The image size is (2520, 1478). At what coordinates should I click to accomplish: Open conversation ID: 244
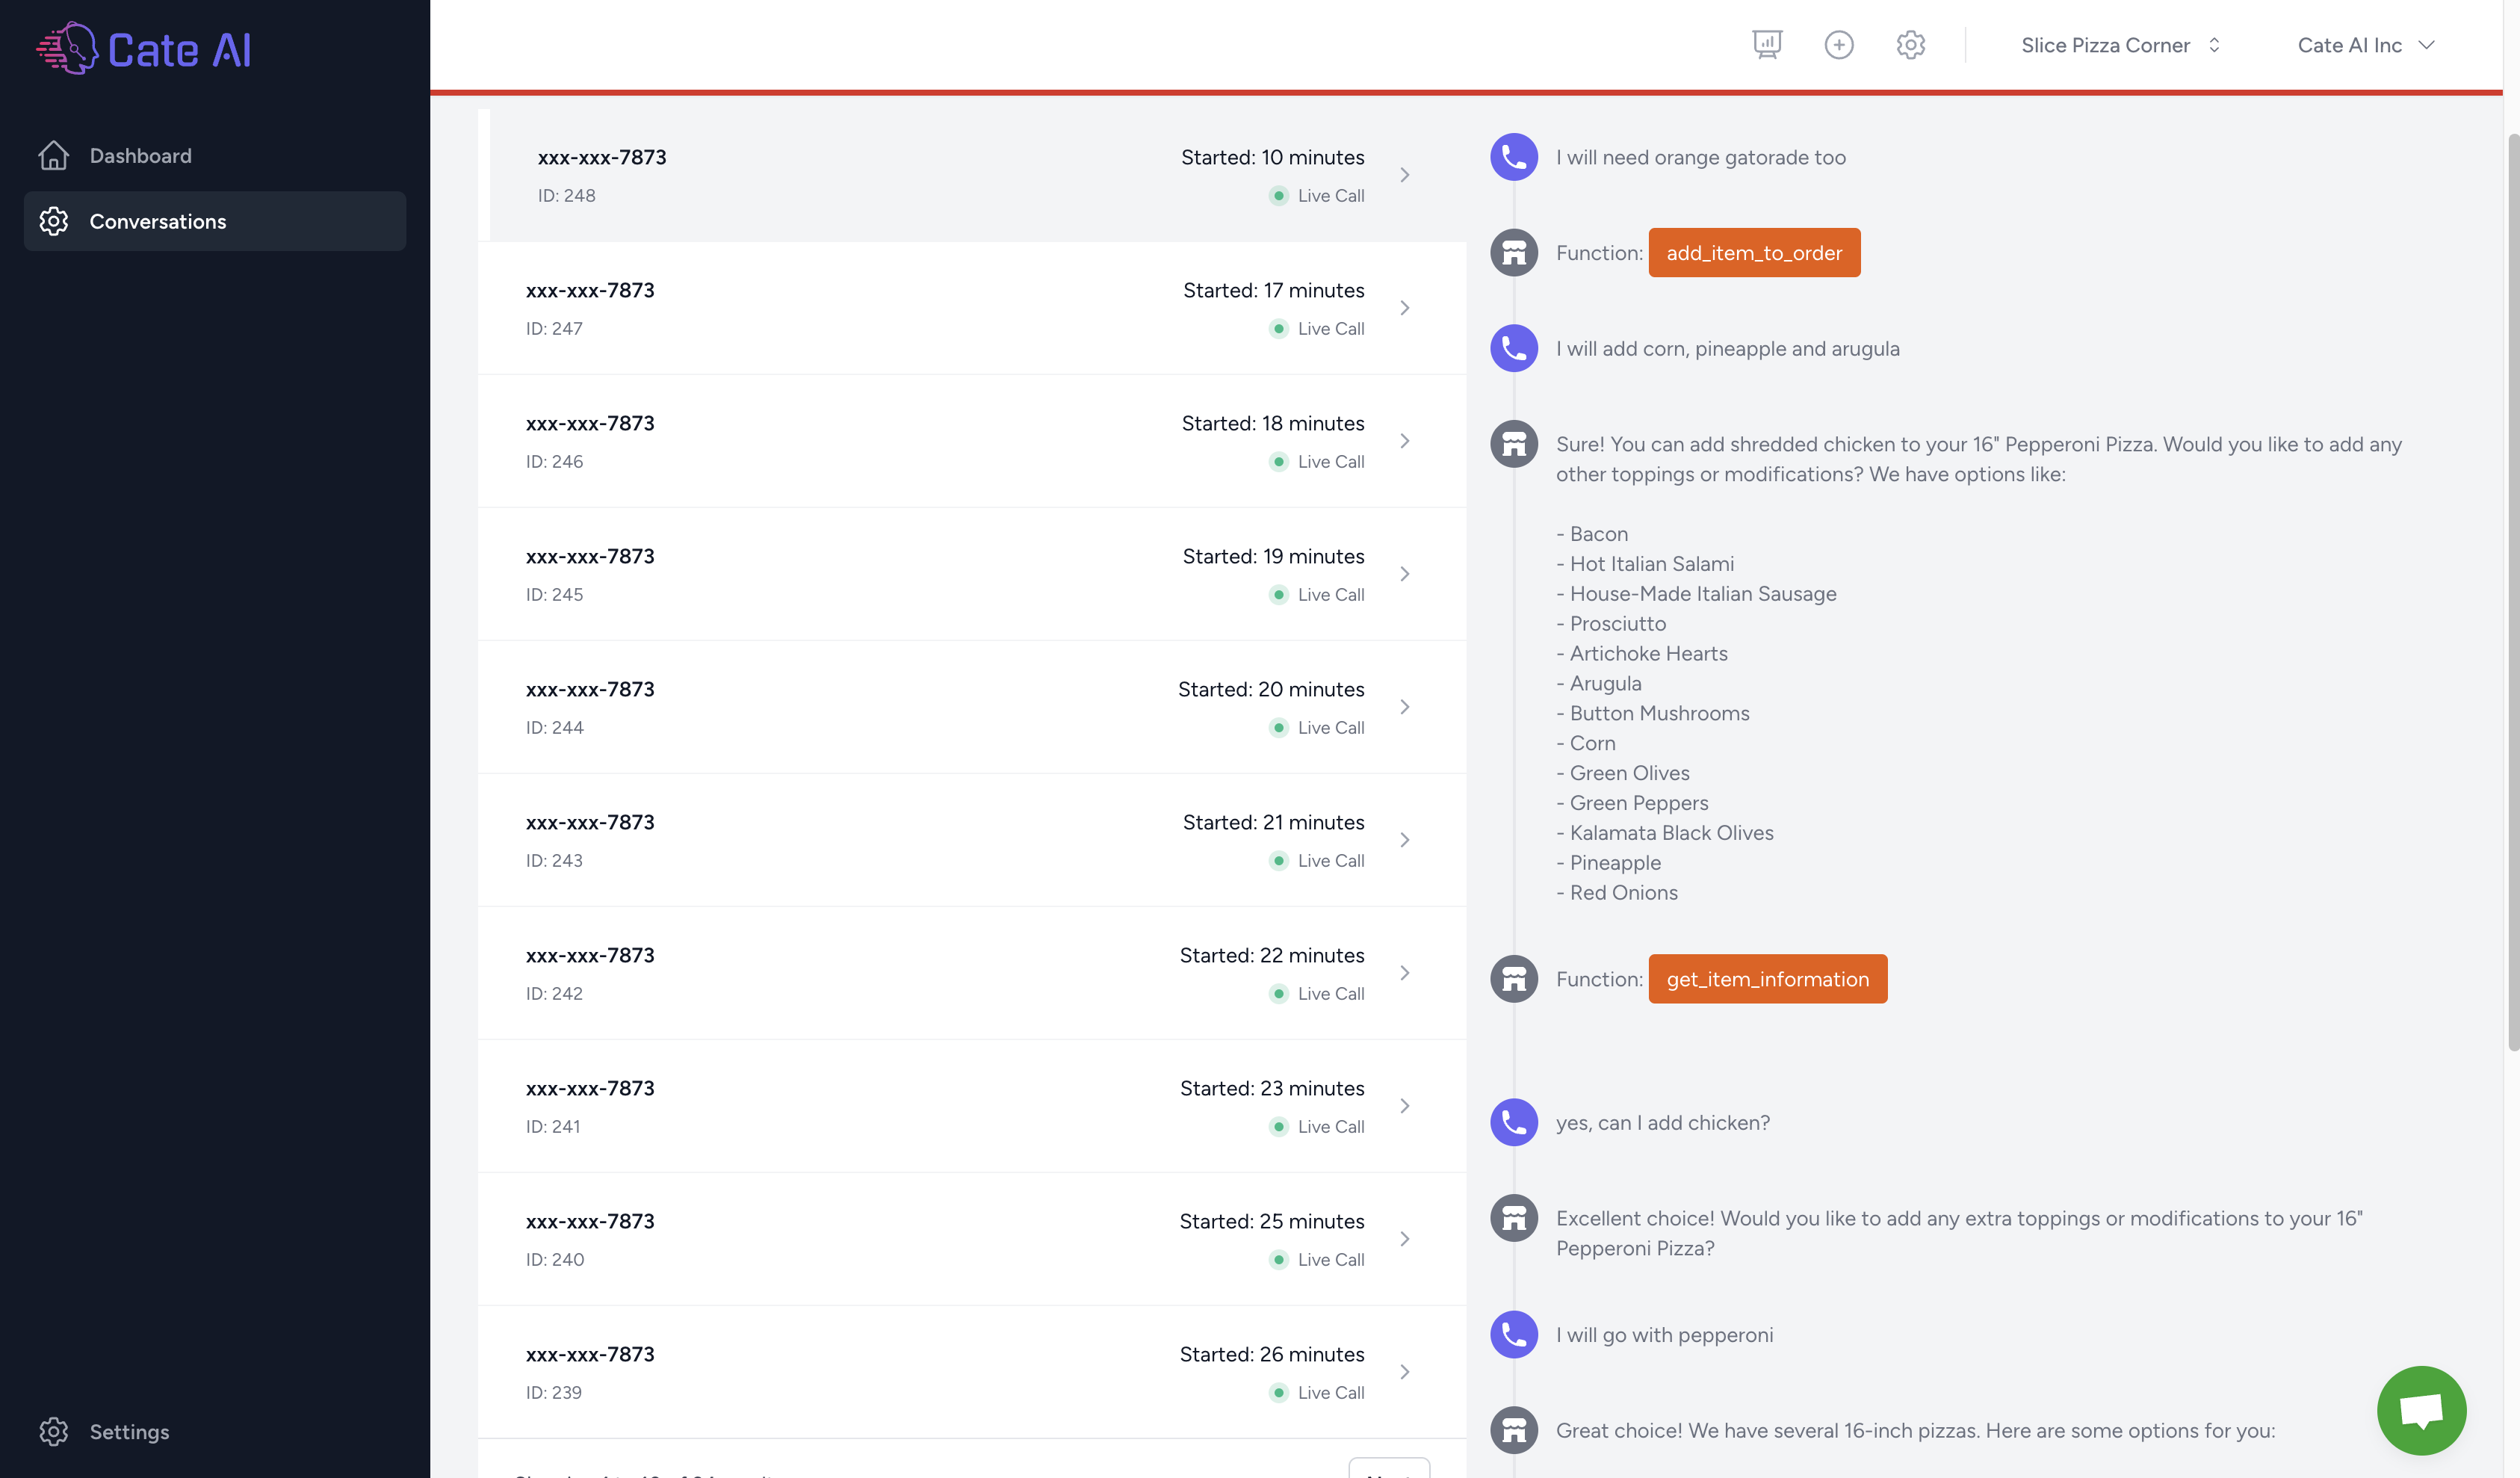coord(972,707)
